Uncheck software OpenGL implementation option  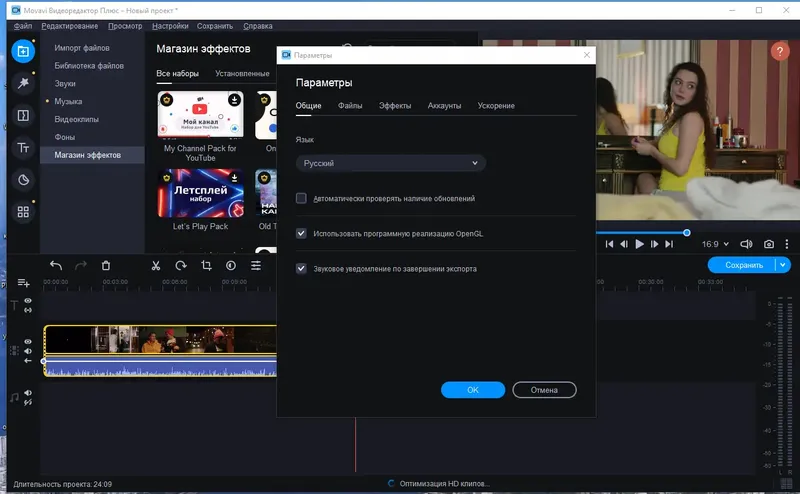tap(301, 233)
